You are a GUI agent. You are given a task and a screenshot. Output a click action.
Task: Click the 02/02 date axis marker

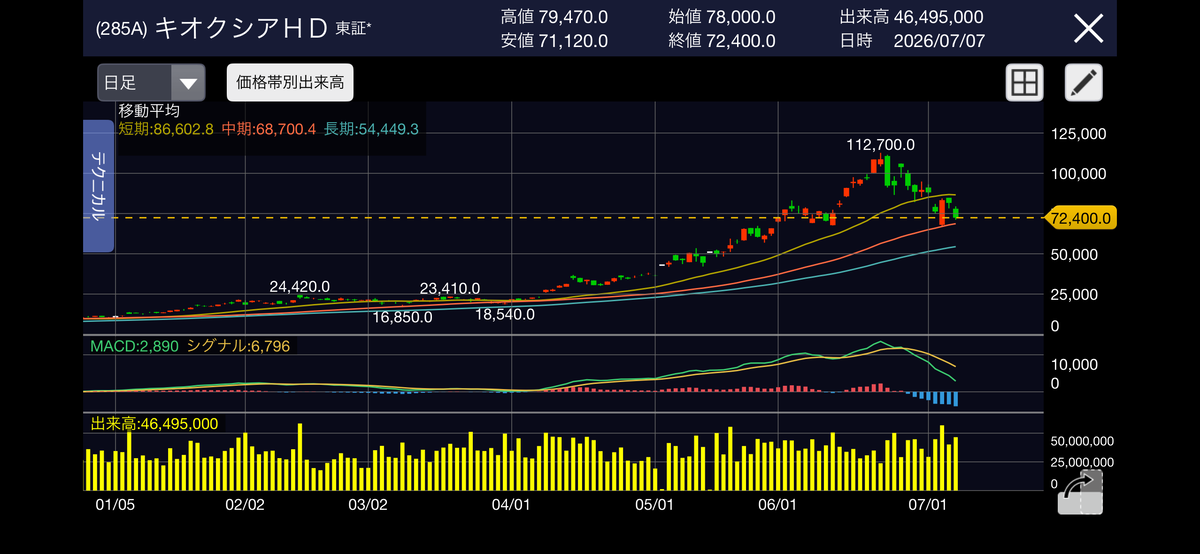click(x=244, y=504)
